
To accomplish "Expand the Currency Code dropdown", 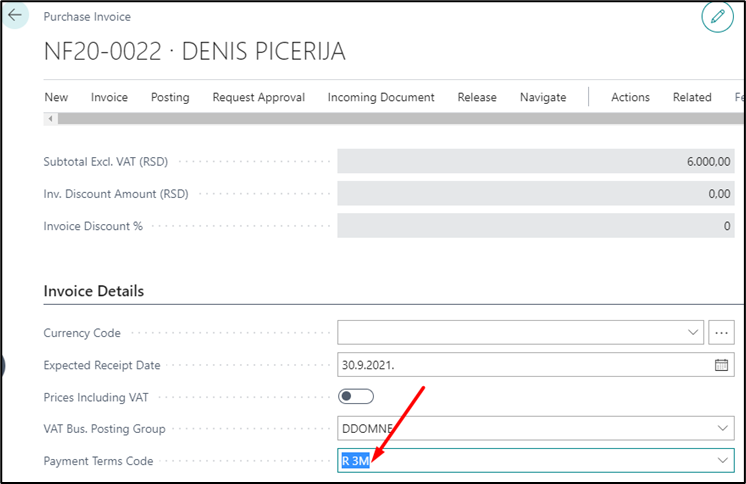I will click(693, 332).
